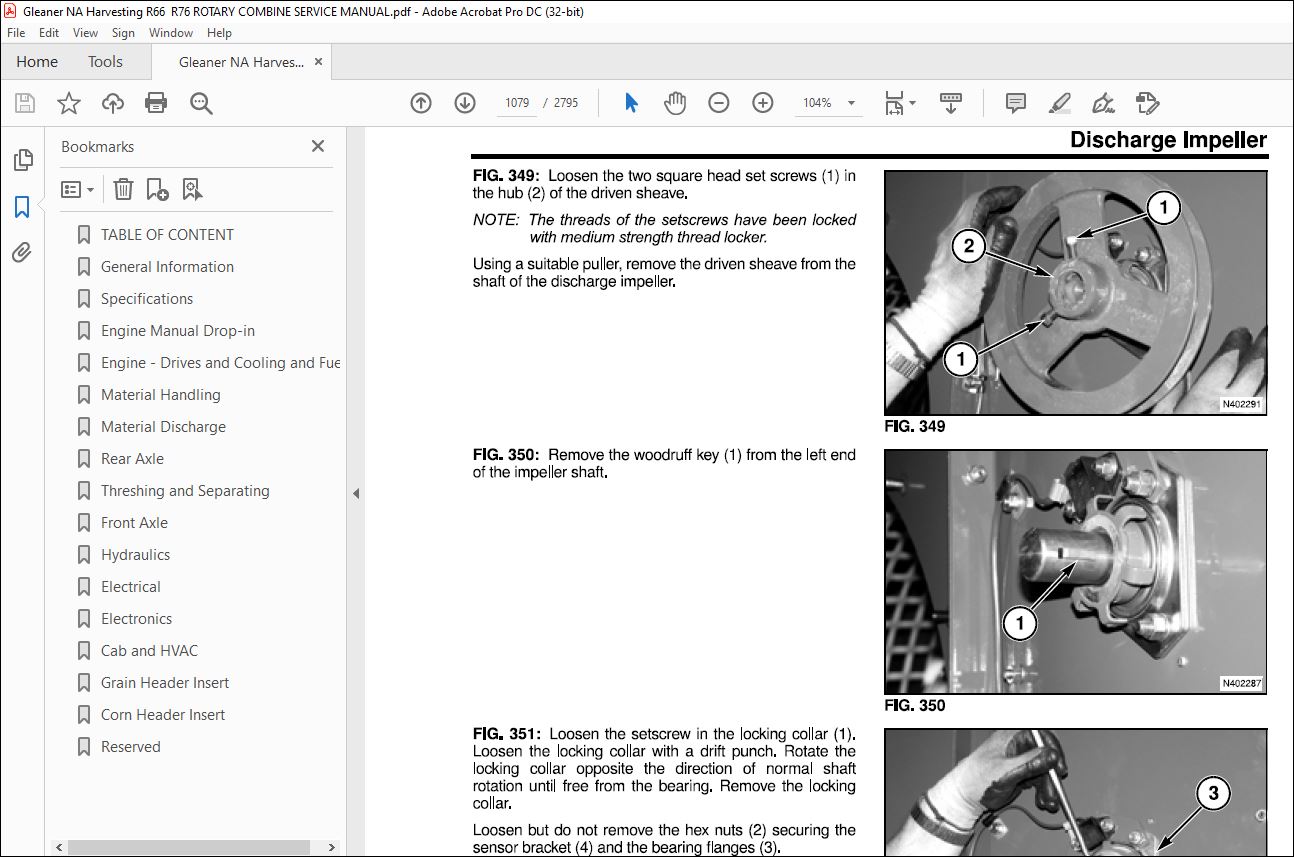Viewport: 1294px width, 857px height.
Task: Close the Bookmarks panel
Action: click(x=318, y=146)
